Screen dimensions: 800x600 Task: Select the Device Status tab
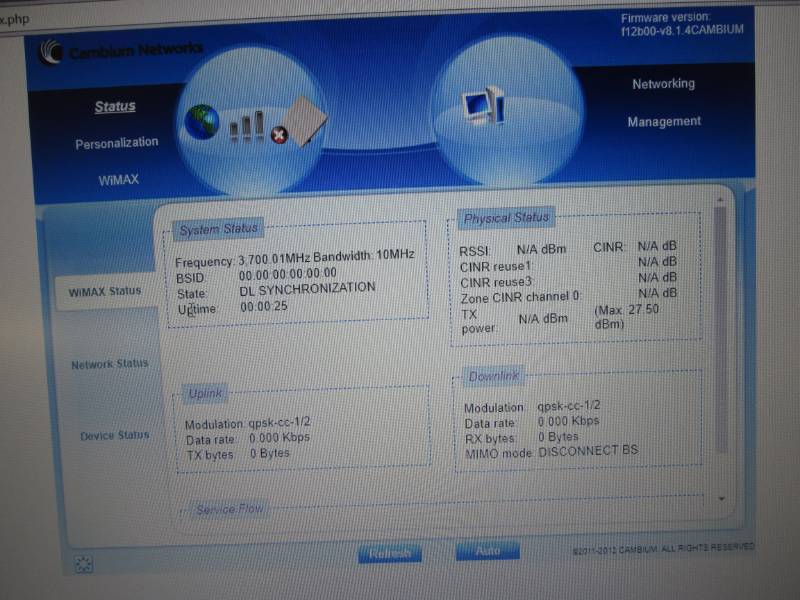[115, 436]
